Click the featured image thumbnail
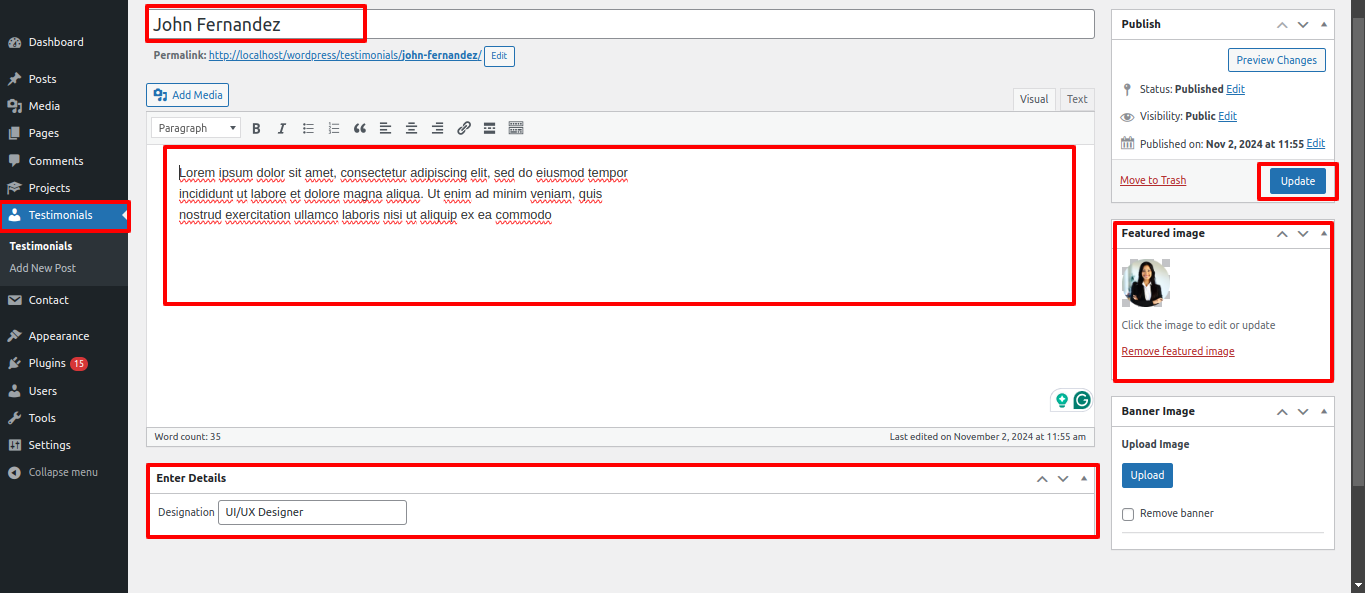Viewport: 1365px width, 593px height. pos(1146,282)
